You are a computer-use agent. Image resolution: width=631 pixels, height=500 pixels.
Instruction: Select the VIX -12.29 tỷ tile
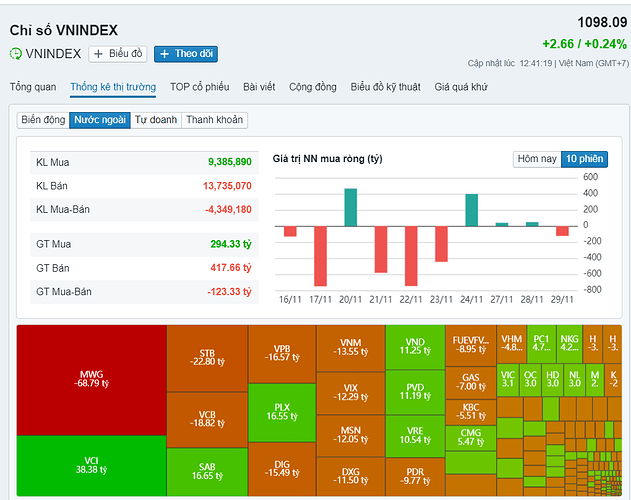(351, 394)
